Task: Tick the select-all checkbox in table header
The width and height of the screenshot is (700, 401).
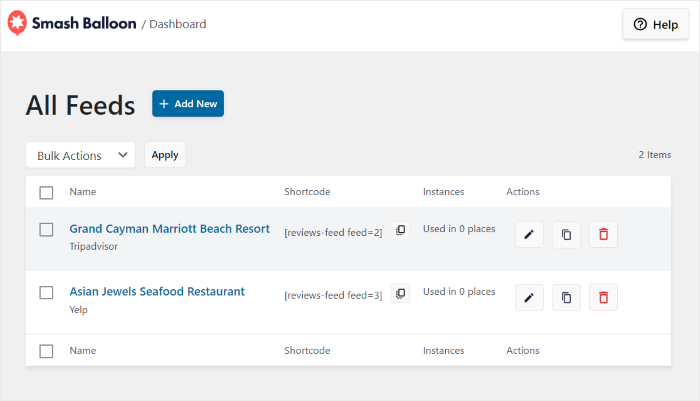Action: (x=46, y=192)
